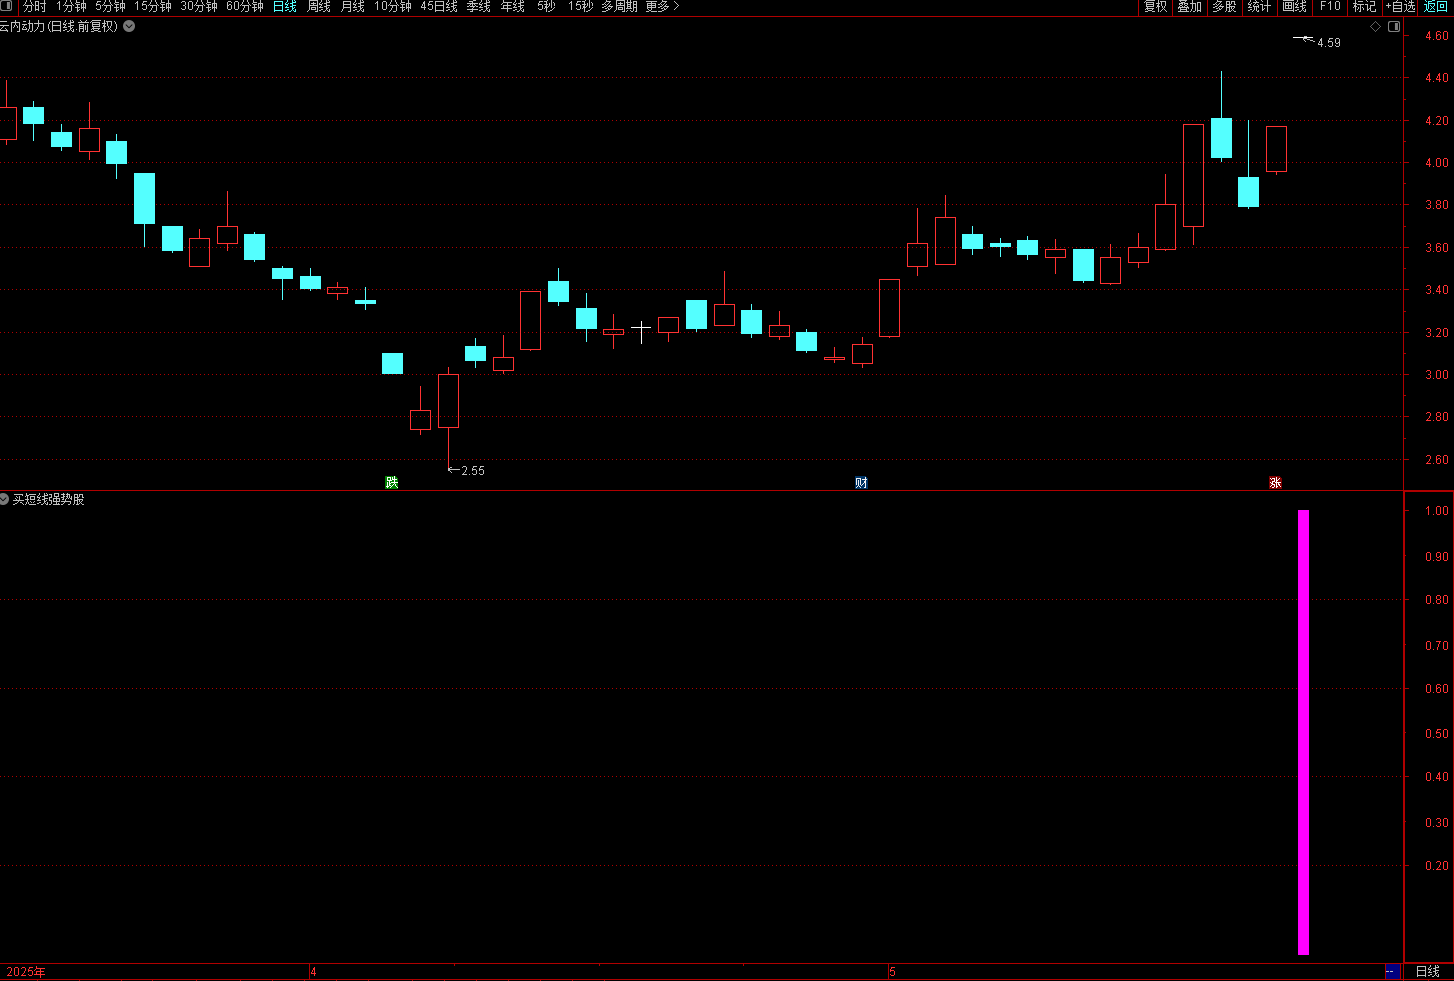Click the 买短线强势股 indicator name

tap(48, 499)
